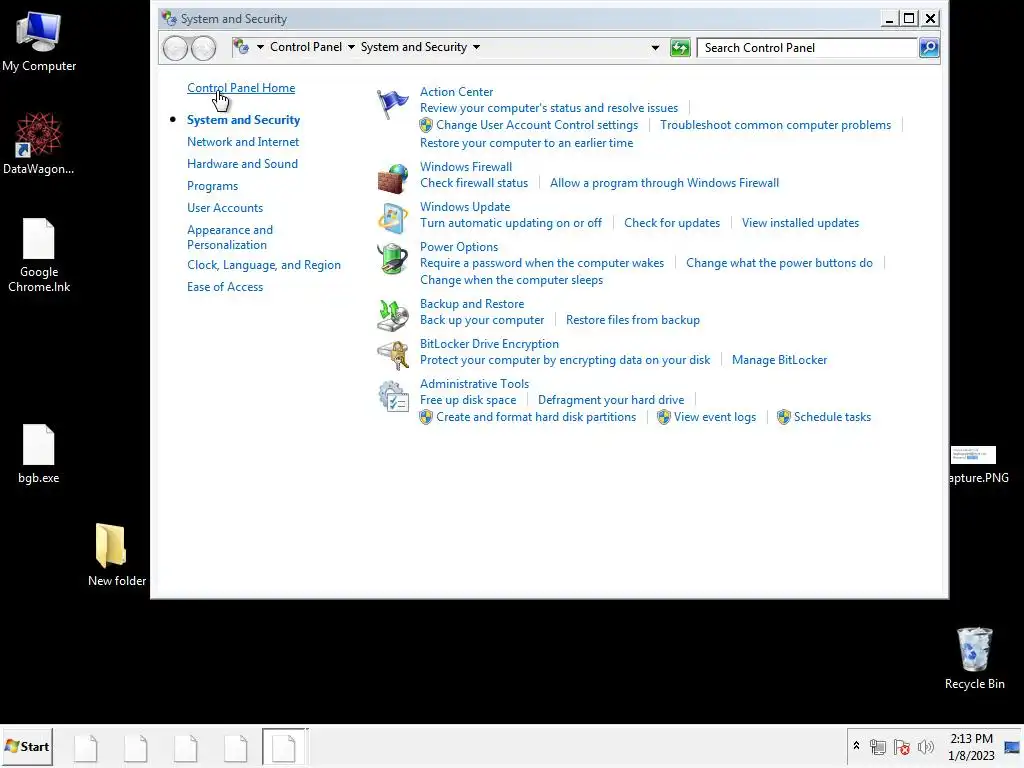Screen dimensions: 1024x768
Task: Click View event logs link
Action: tap(714, 417)
